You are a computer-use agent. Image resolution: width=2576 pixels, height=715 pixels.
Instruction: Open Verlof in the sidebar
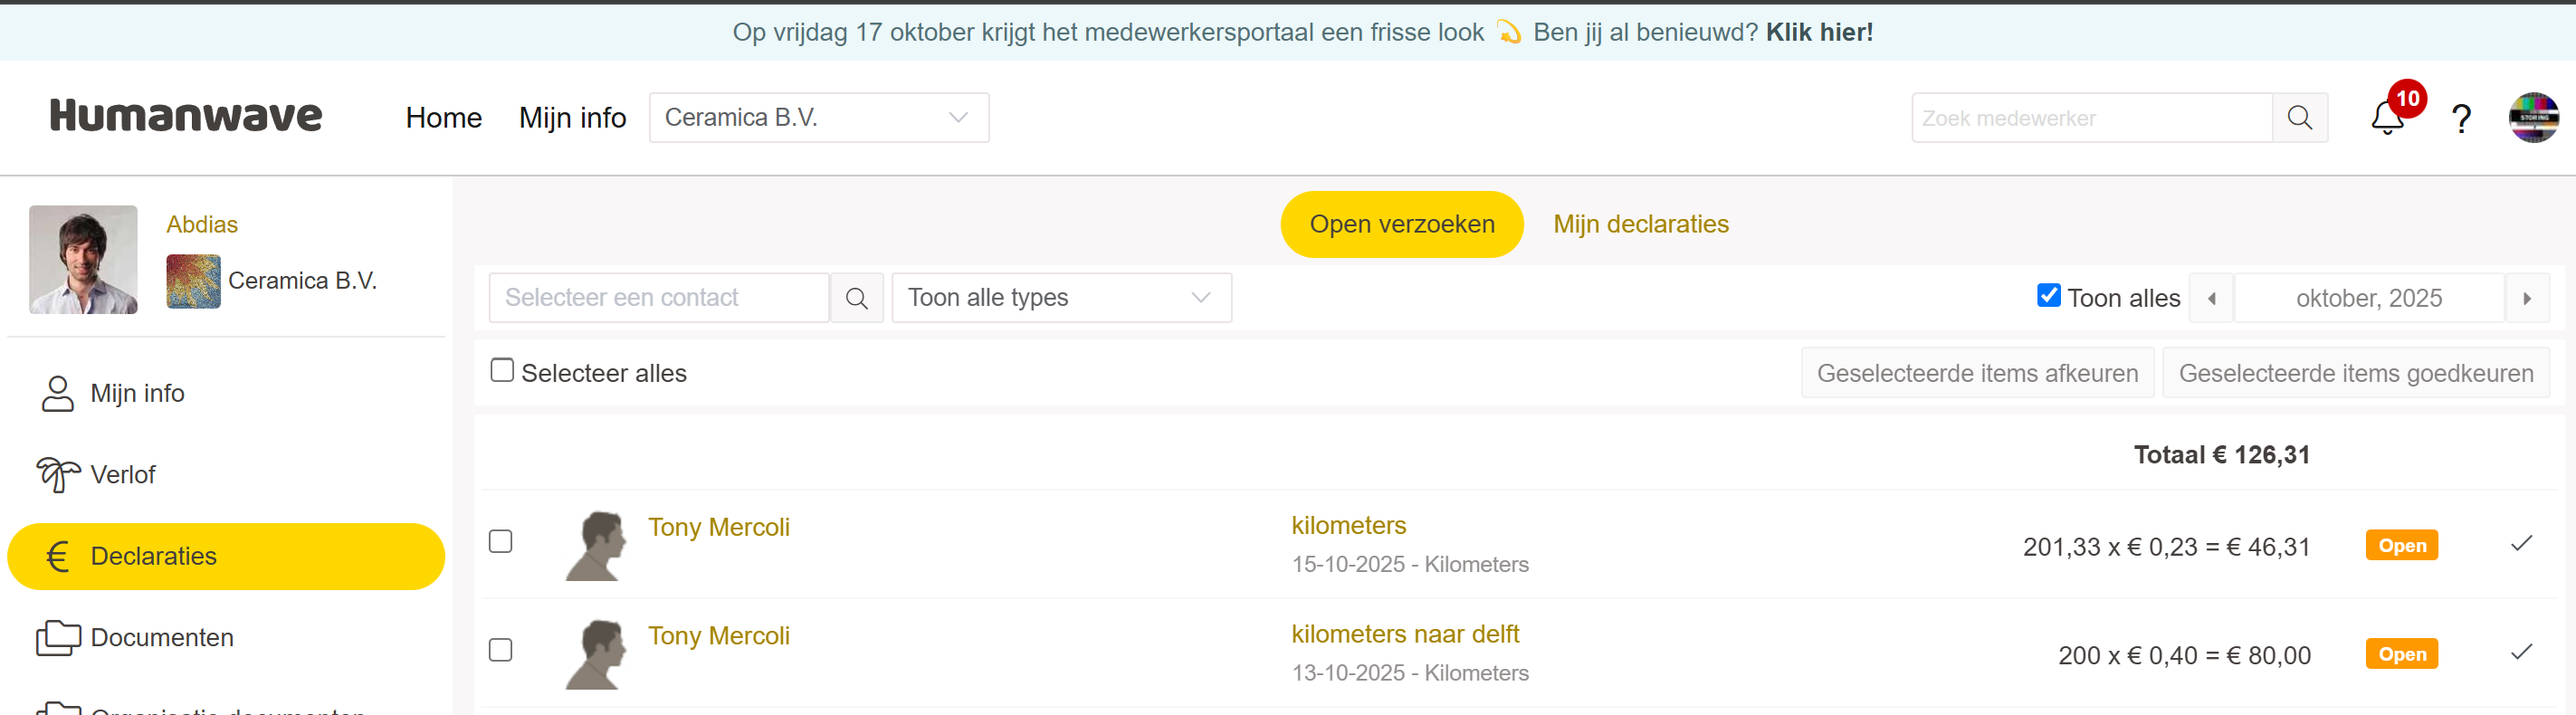(123, 475)
